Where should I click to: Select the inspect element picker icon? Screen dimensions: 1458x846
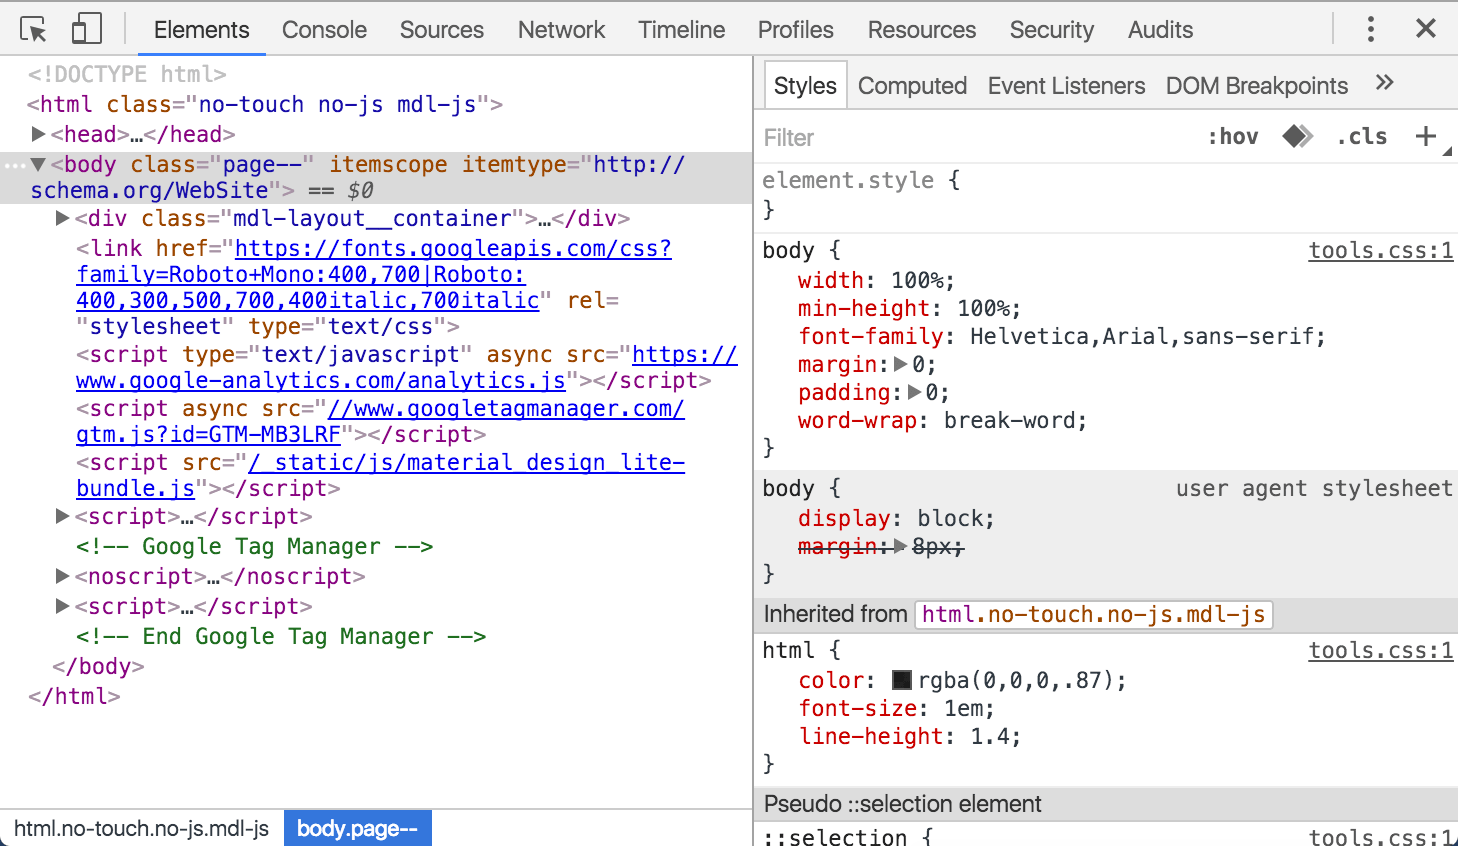click(33, 28)
